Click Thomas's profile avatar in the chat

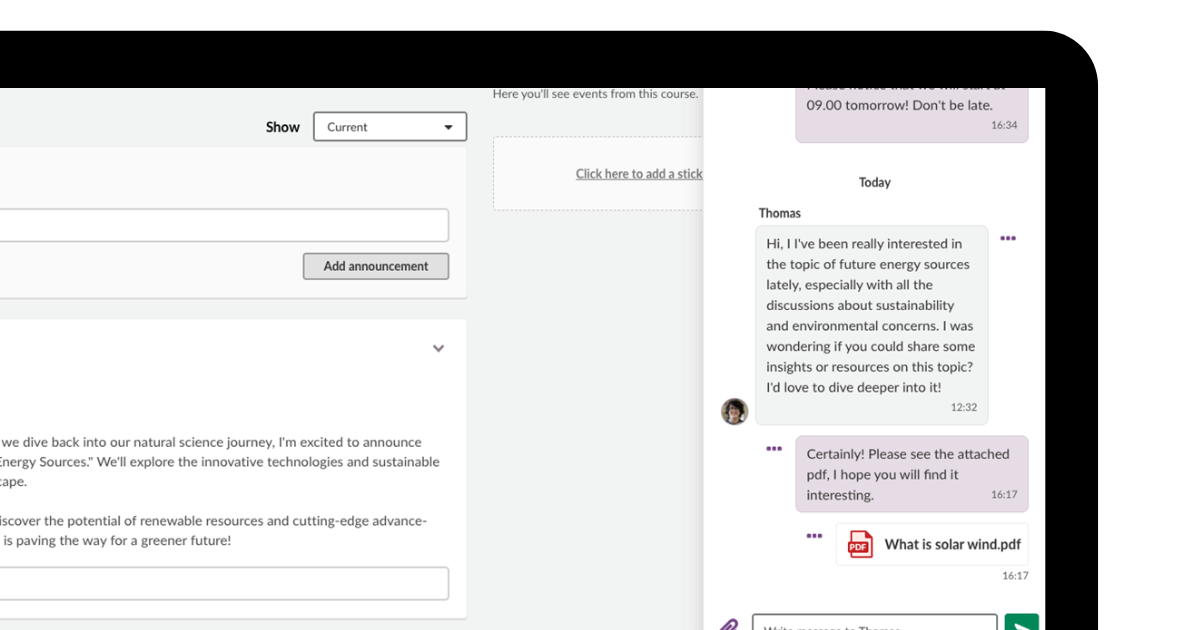(x=735, y=411)
